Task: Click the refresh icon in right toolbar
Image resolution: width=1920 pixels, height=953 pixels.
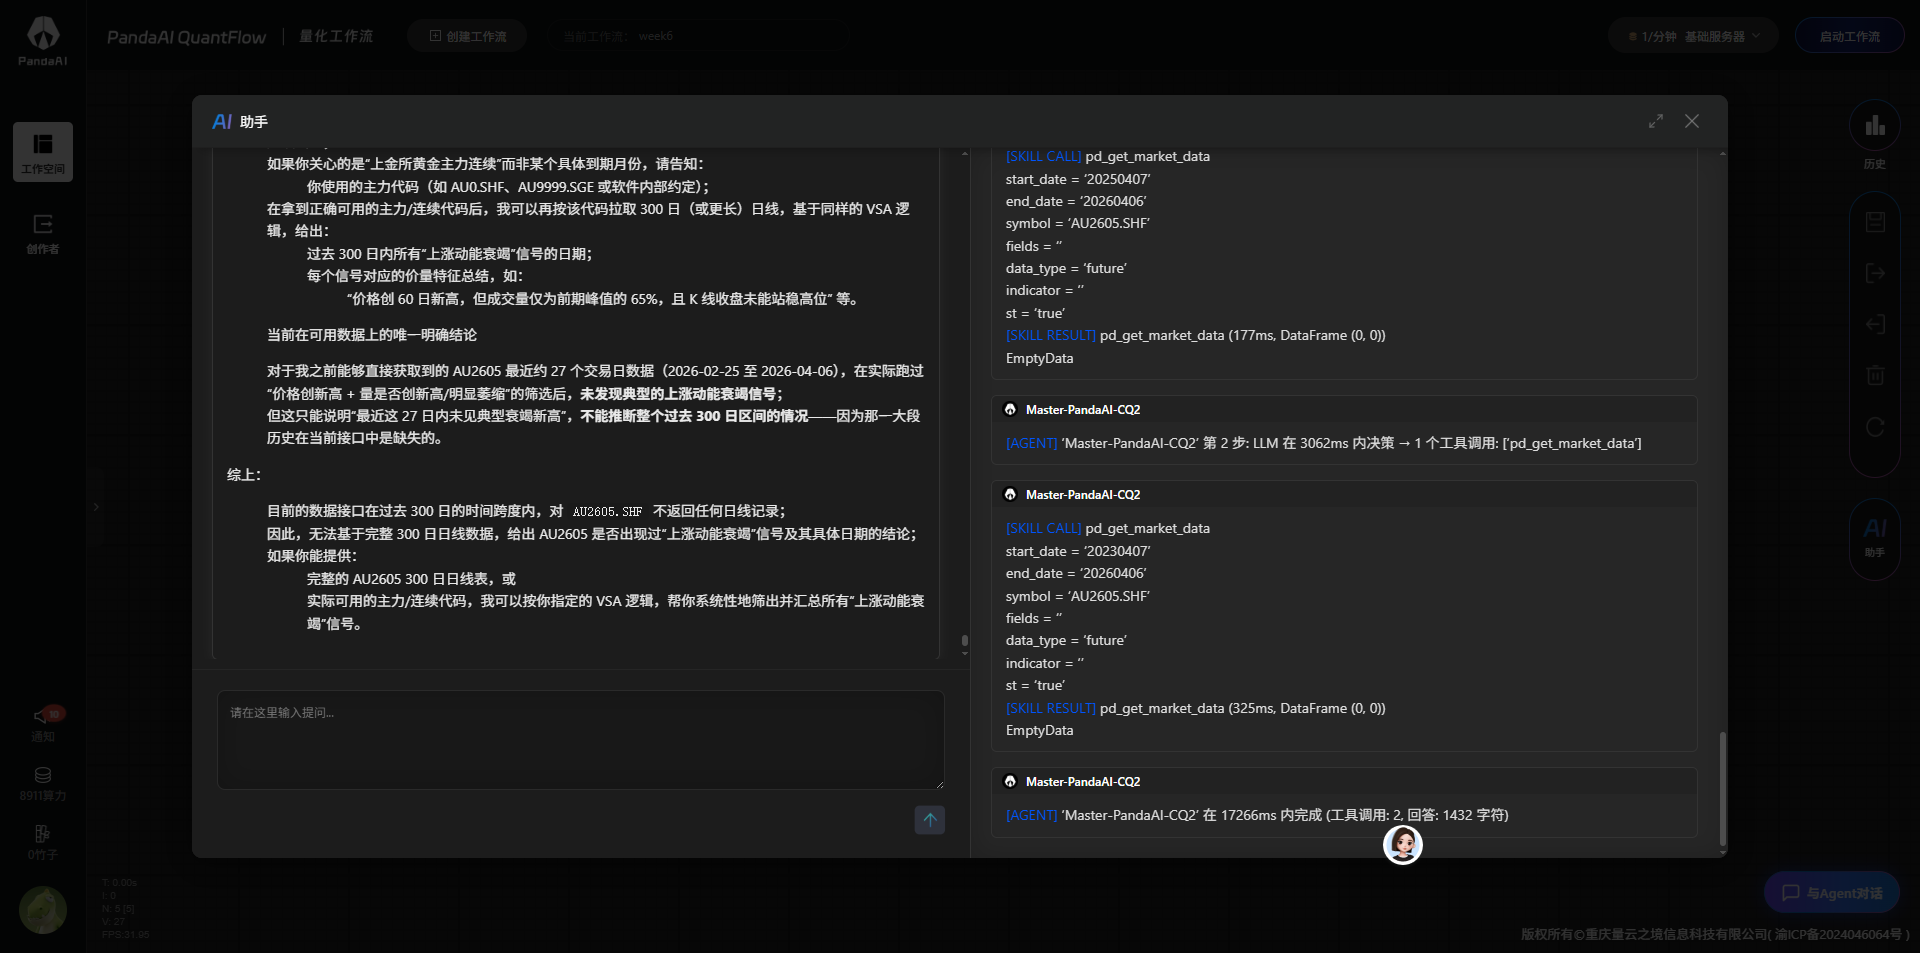Action: [1875, 427]
